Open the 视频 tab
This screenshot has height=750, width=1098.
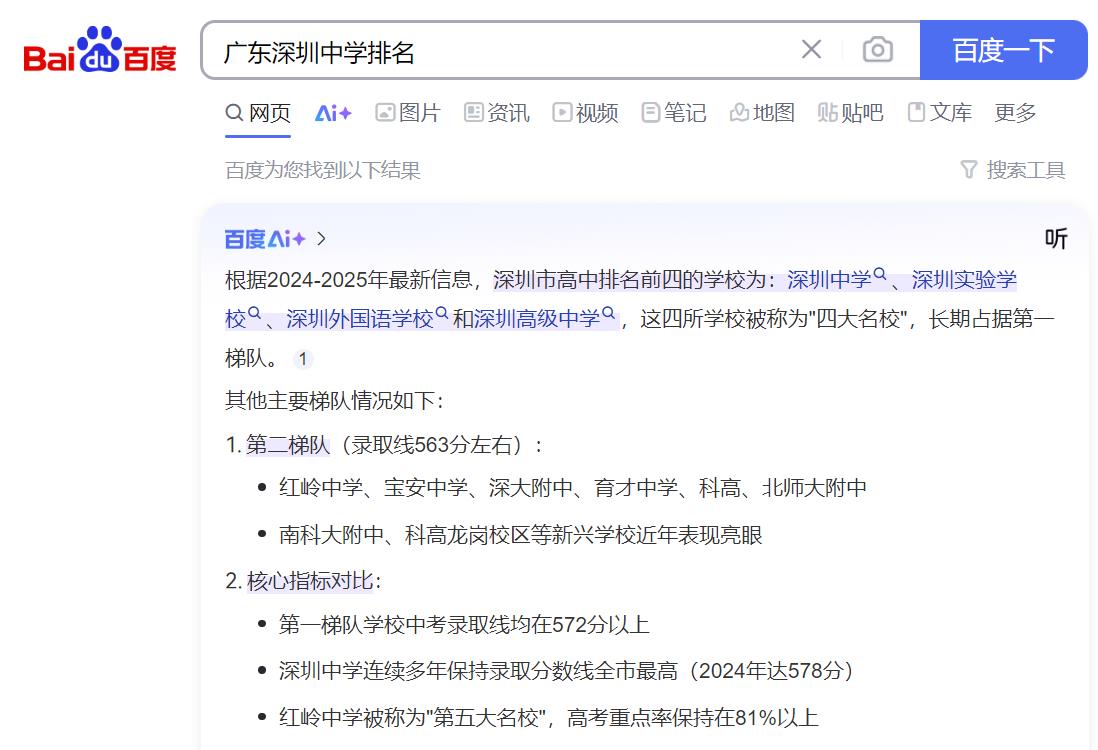click(585, 113)
